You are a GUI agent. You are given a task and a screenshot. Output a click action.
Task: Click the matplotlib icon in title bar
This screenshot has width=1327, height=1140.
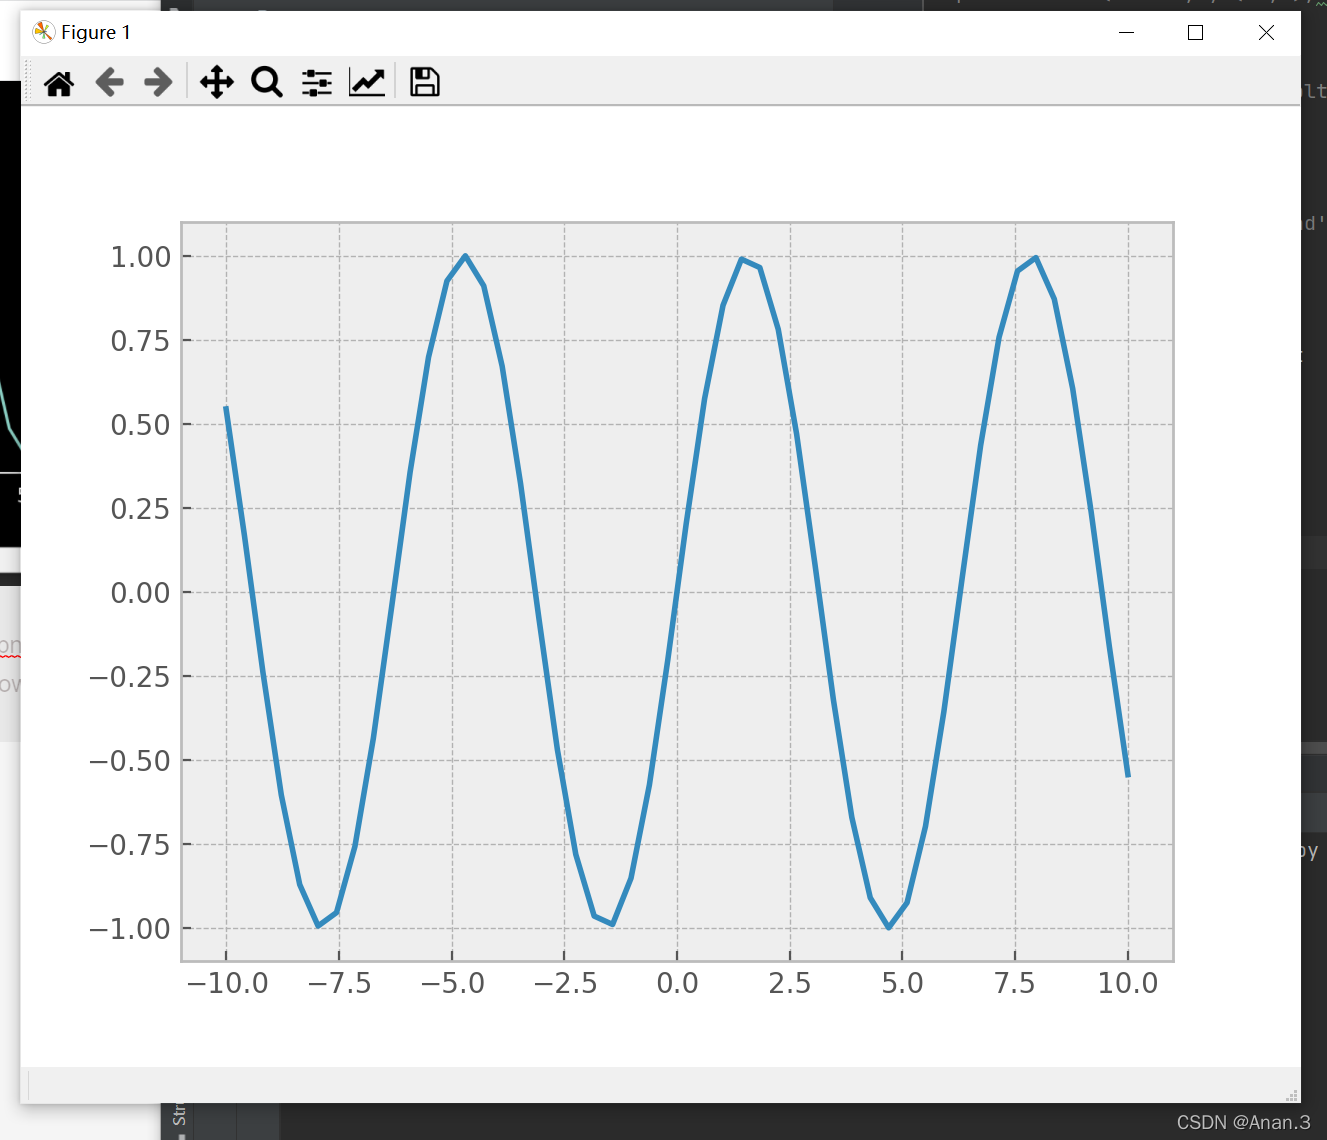(43, 32)
